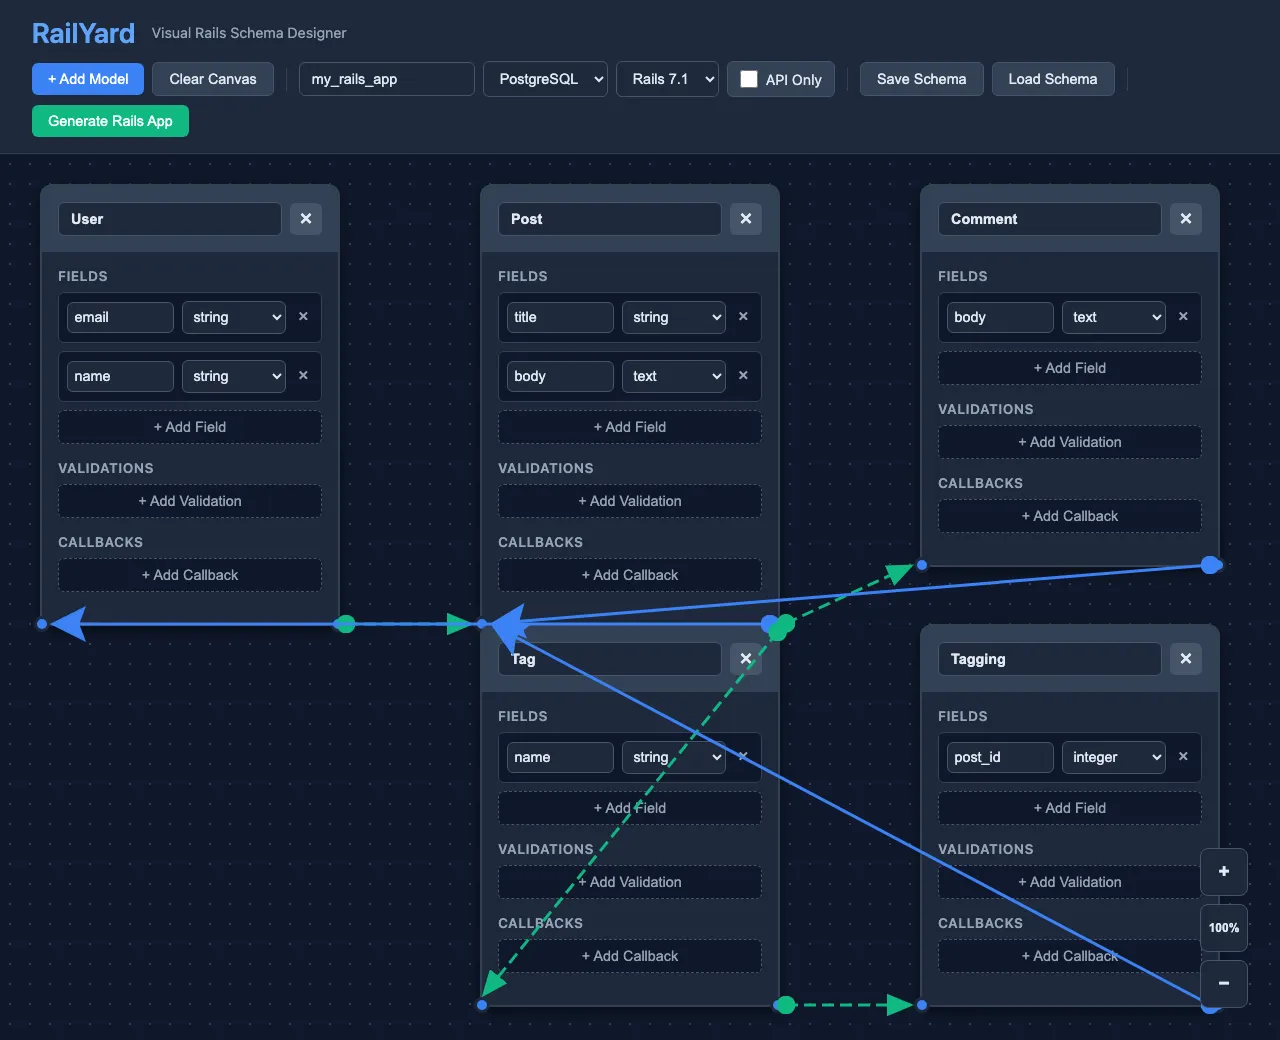Load a saved schema

pyautogui.click(x=1053, y=79)
